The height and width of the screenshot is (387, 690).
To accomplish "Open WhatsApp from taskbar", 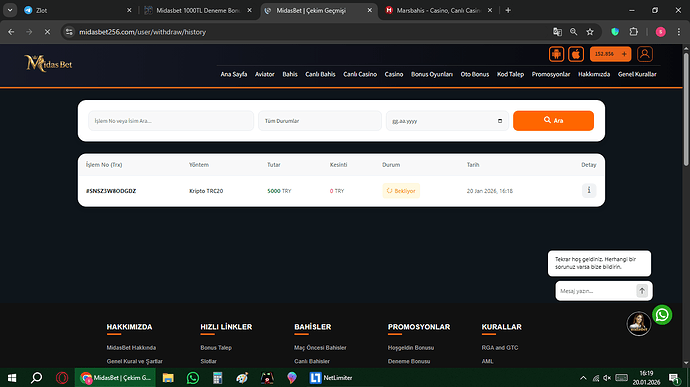I will 193,378.
